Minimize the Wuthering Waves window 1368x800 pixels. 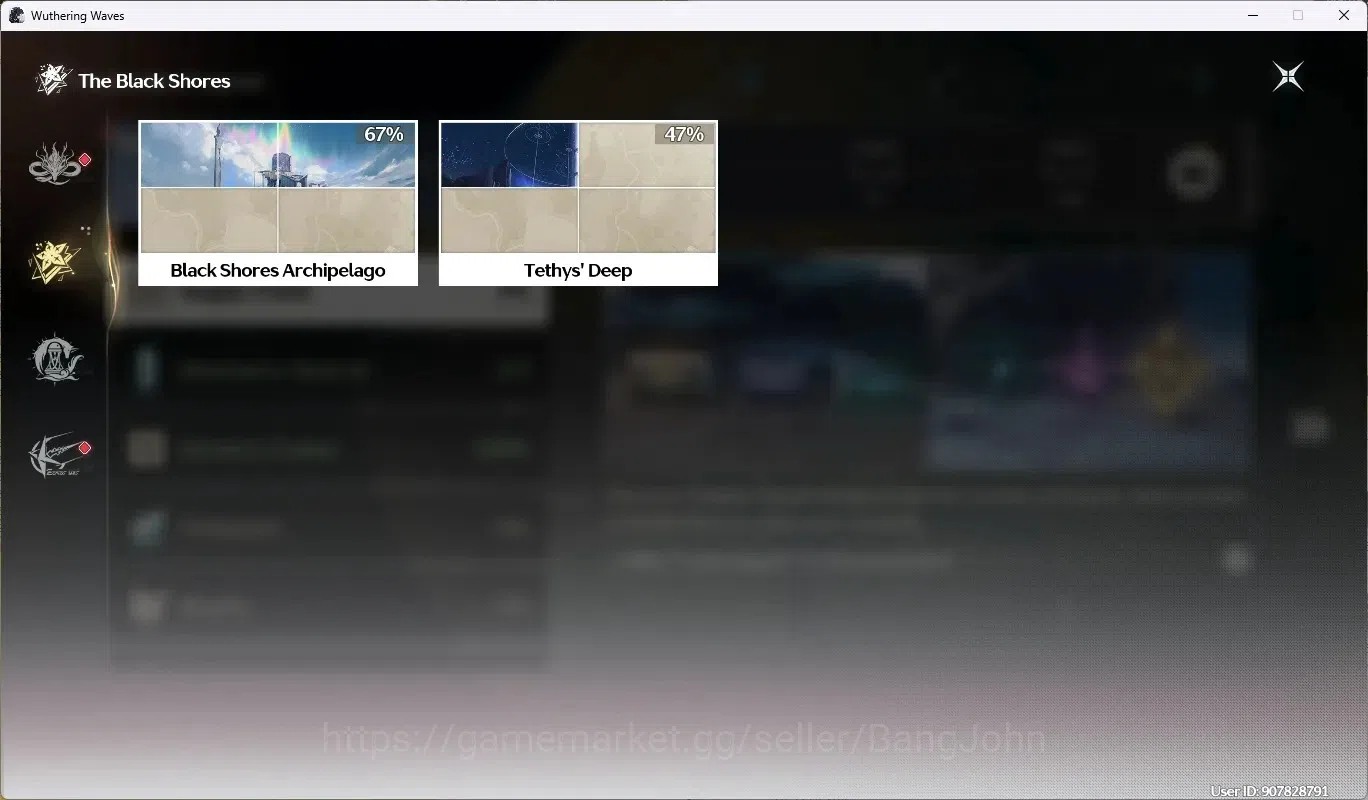[1253, 15]
